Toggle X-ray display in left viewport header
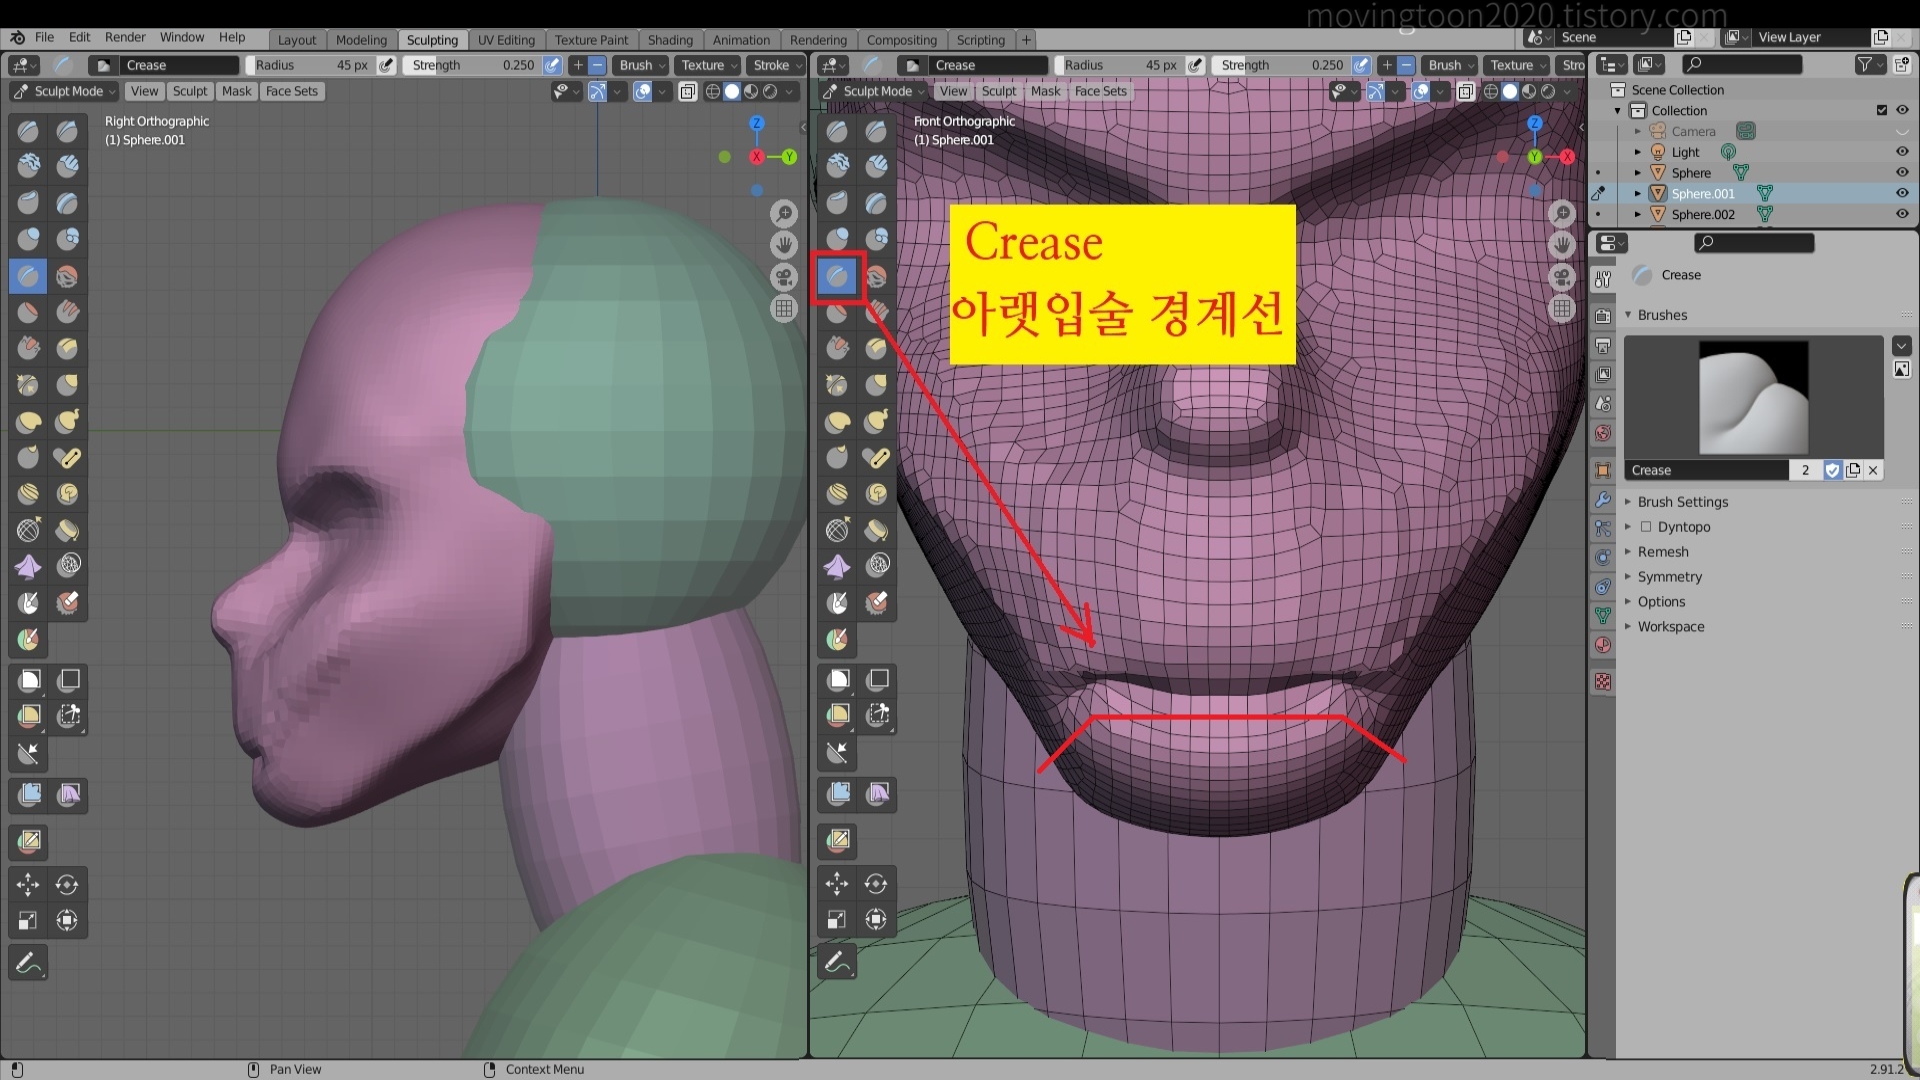The width and height of the screenshot is (1920, 1080). click(x=687, y=91)
